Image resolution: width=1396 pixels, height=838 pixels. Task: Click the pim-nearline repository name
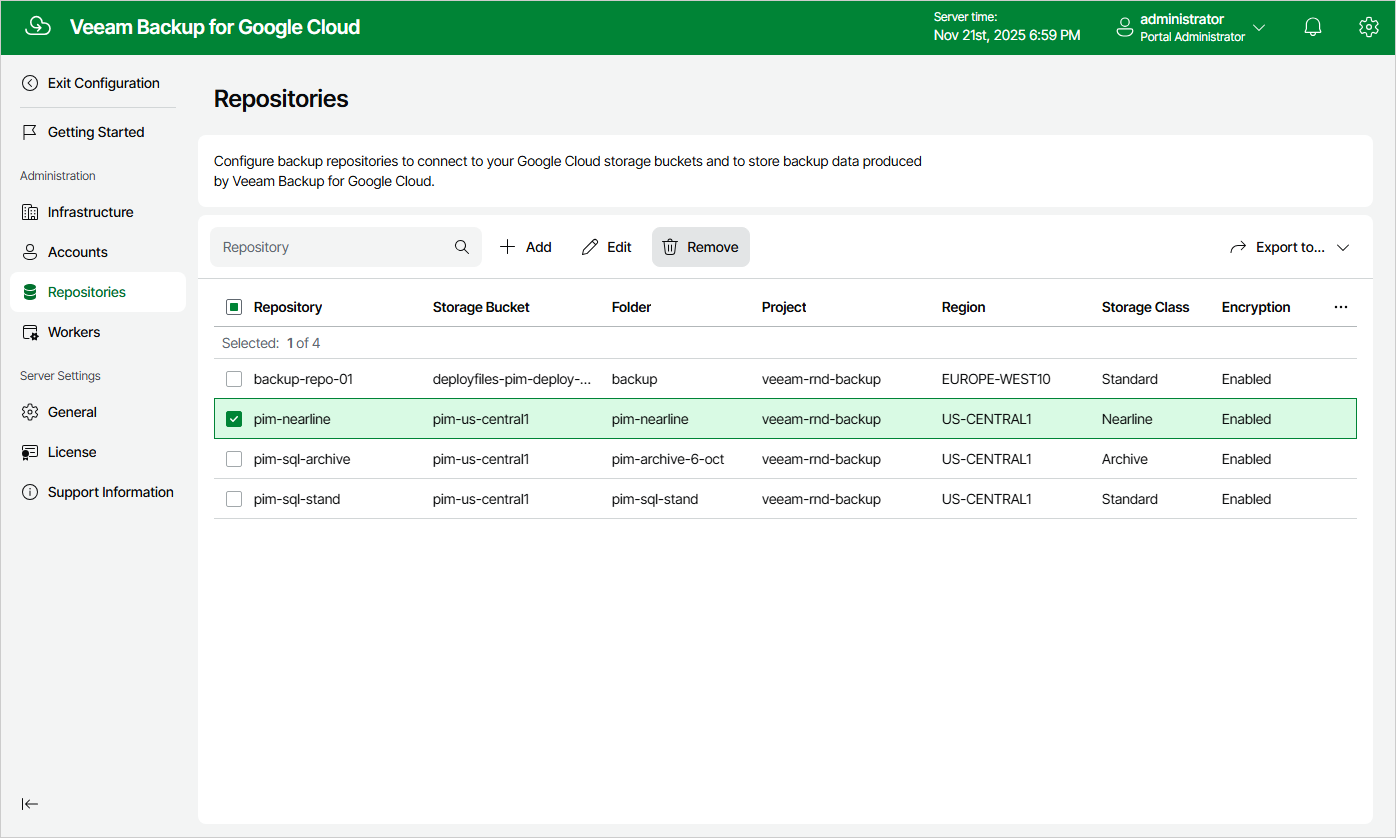pyautogui.click(x=292, y=419)
